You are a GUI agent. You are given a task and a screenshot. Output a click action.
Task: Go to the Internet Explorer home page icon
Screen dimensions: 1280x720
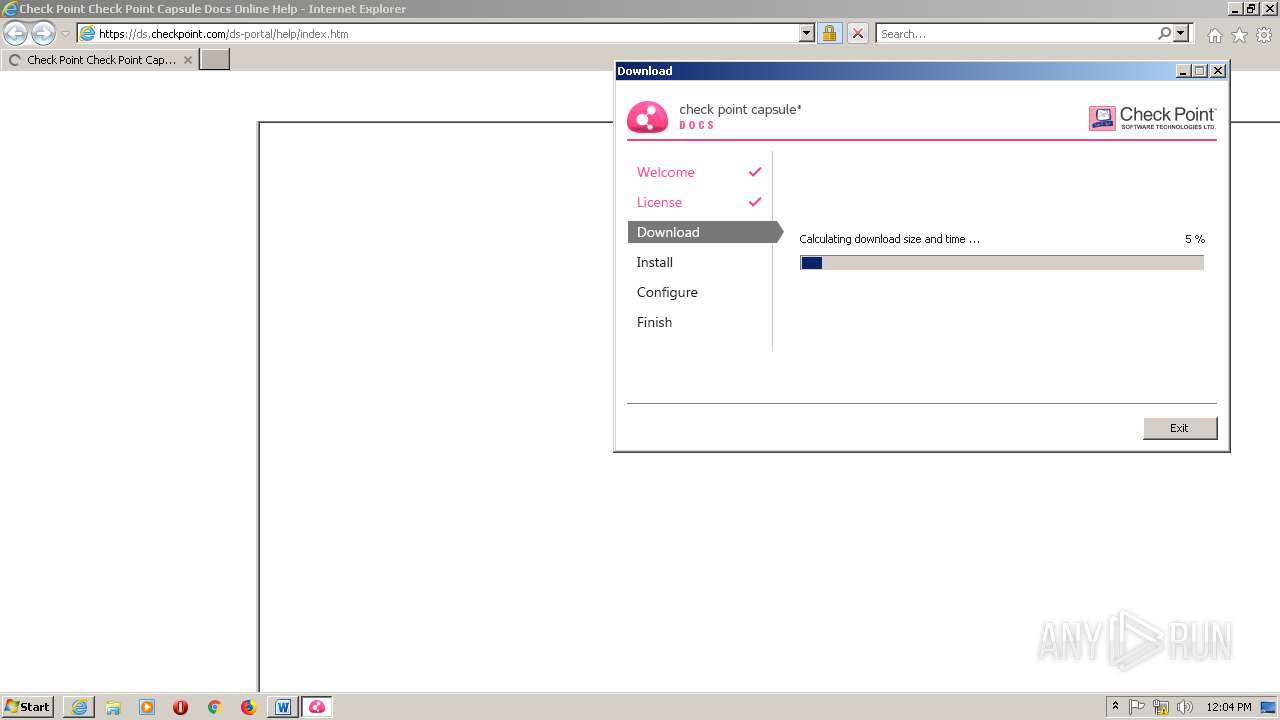[x=1214, y=35]
